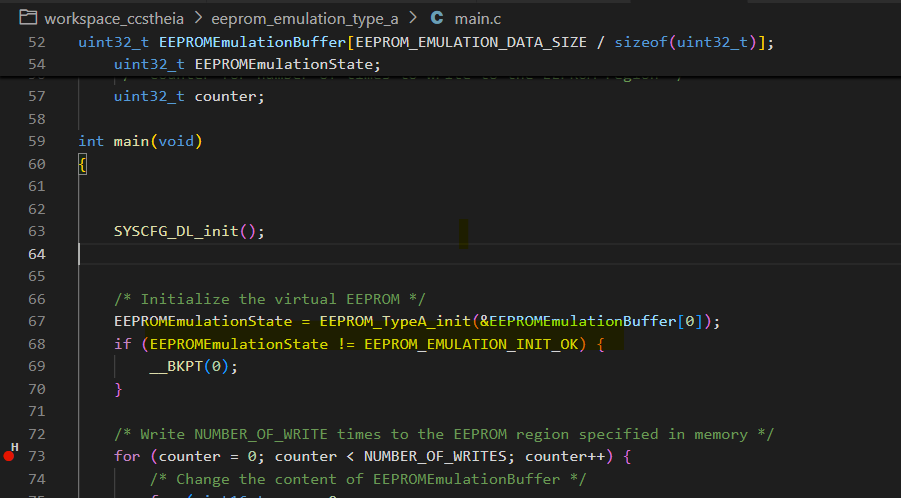
Task: Click line number 59 in gutter
Action: coord(37,141)
